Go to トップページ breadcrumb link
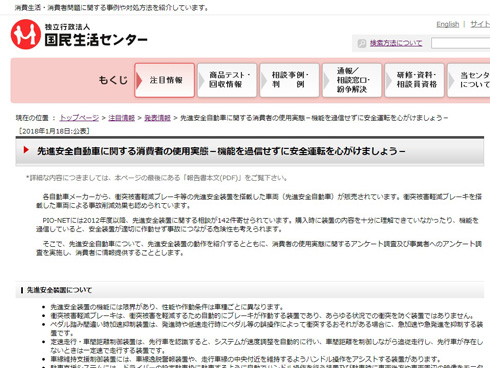Image resolution: width=490 pixels, height=368 pixels. pyautogui.click(x=79, y=118)
